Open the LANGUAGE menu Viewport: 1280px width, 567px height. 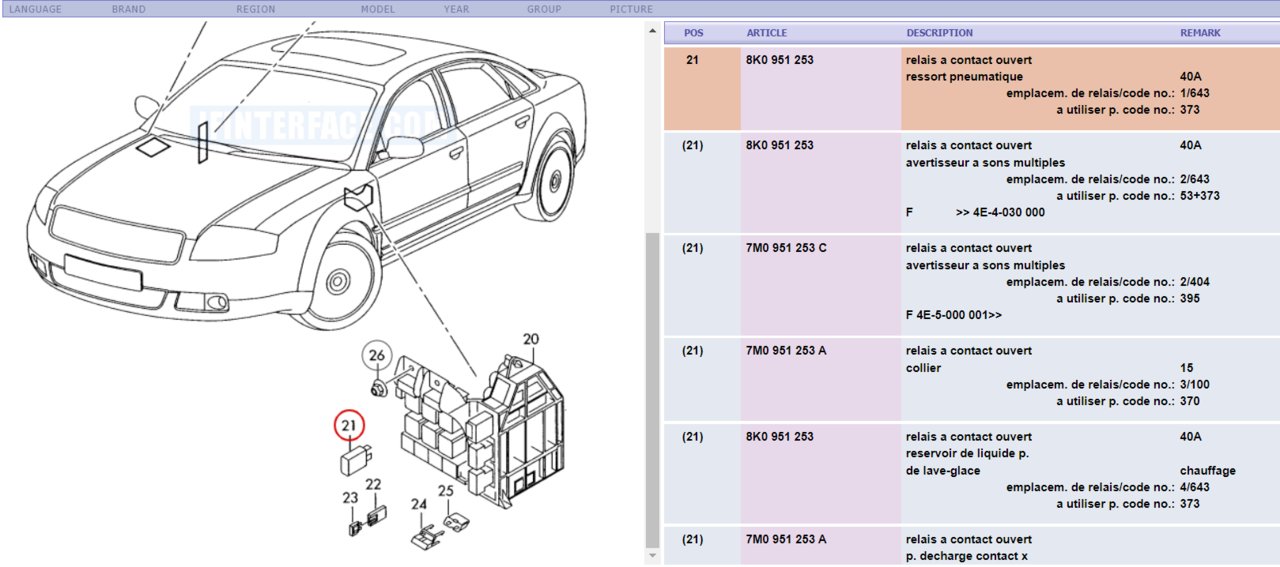35,9
